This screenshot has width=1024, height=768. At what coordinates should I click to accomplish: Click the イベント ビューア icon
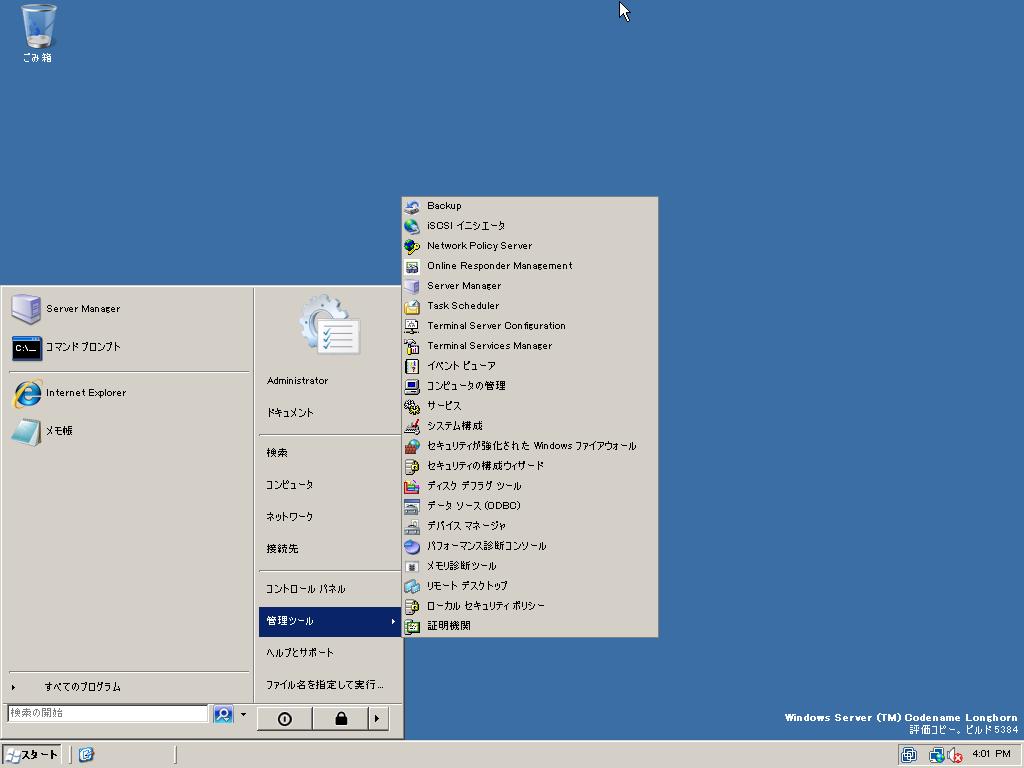tap(411, 366)
